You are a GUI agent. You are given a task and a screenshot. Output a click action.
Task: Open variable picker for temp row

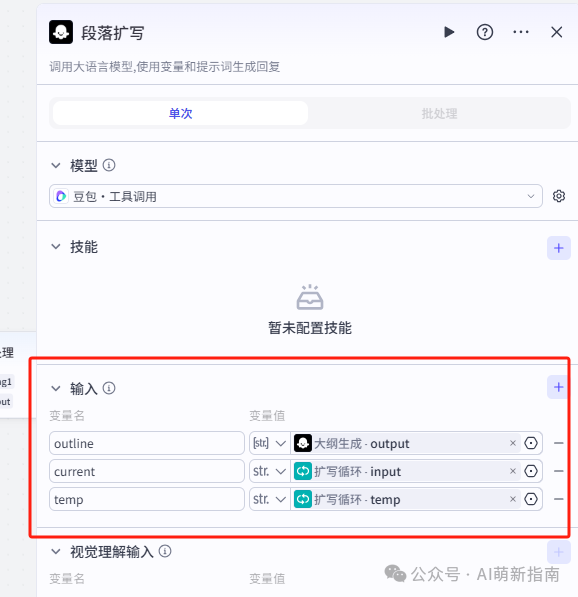tap(531, 499)
